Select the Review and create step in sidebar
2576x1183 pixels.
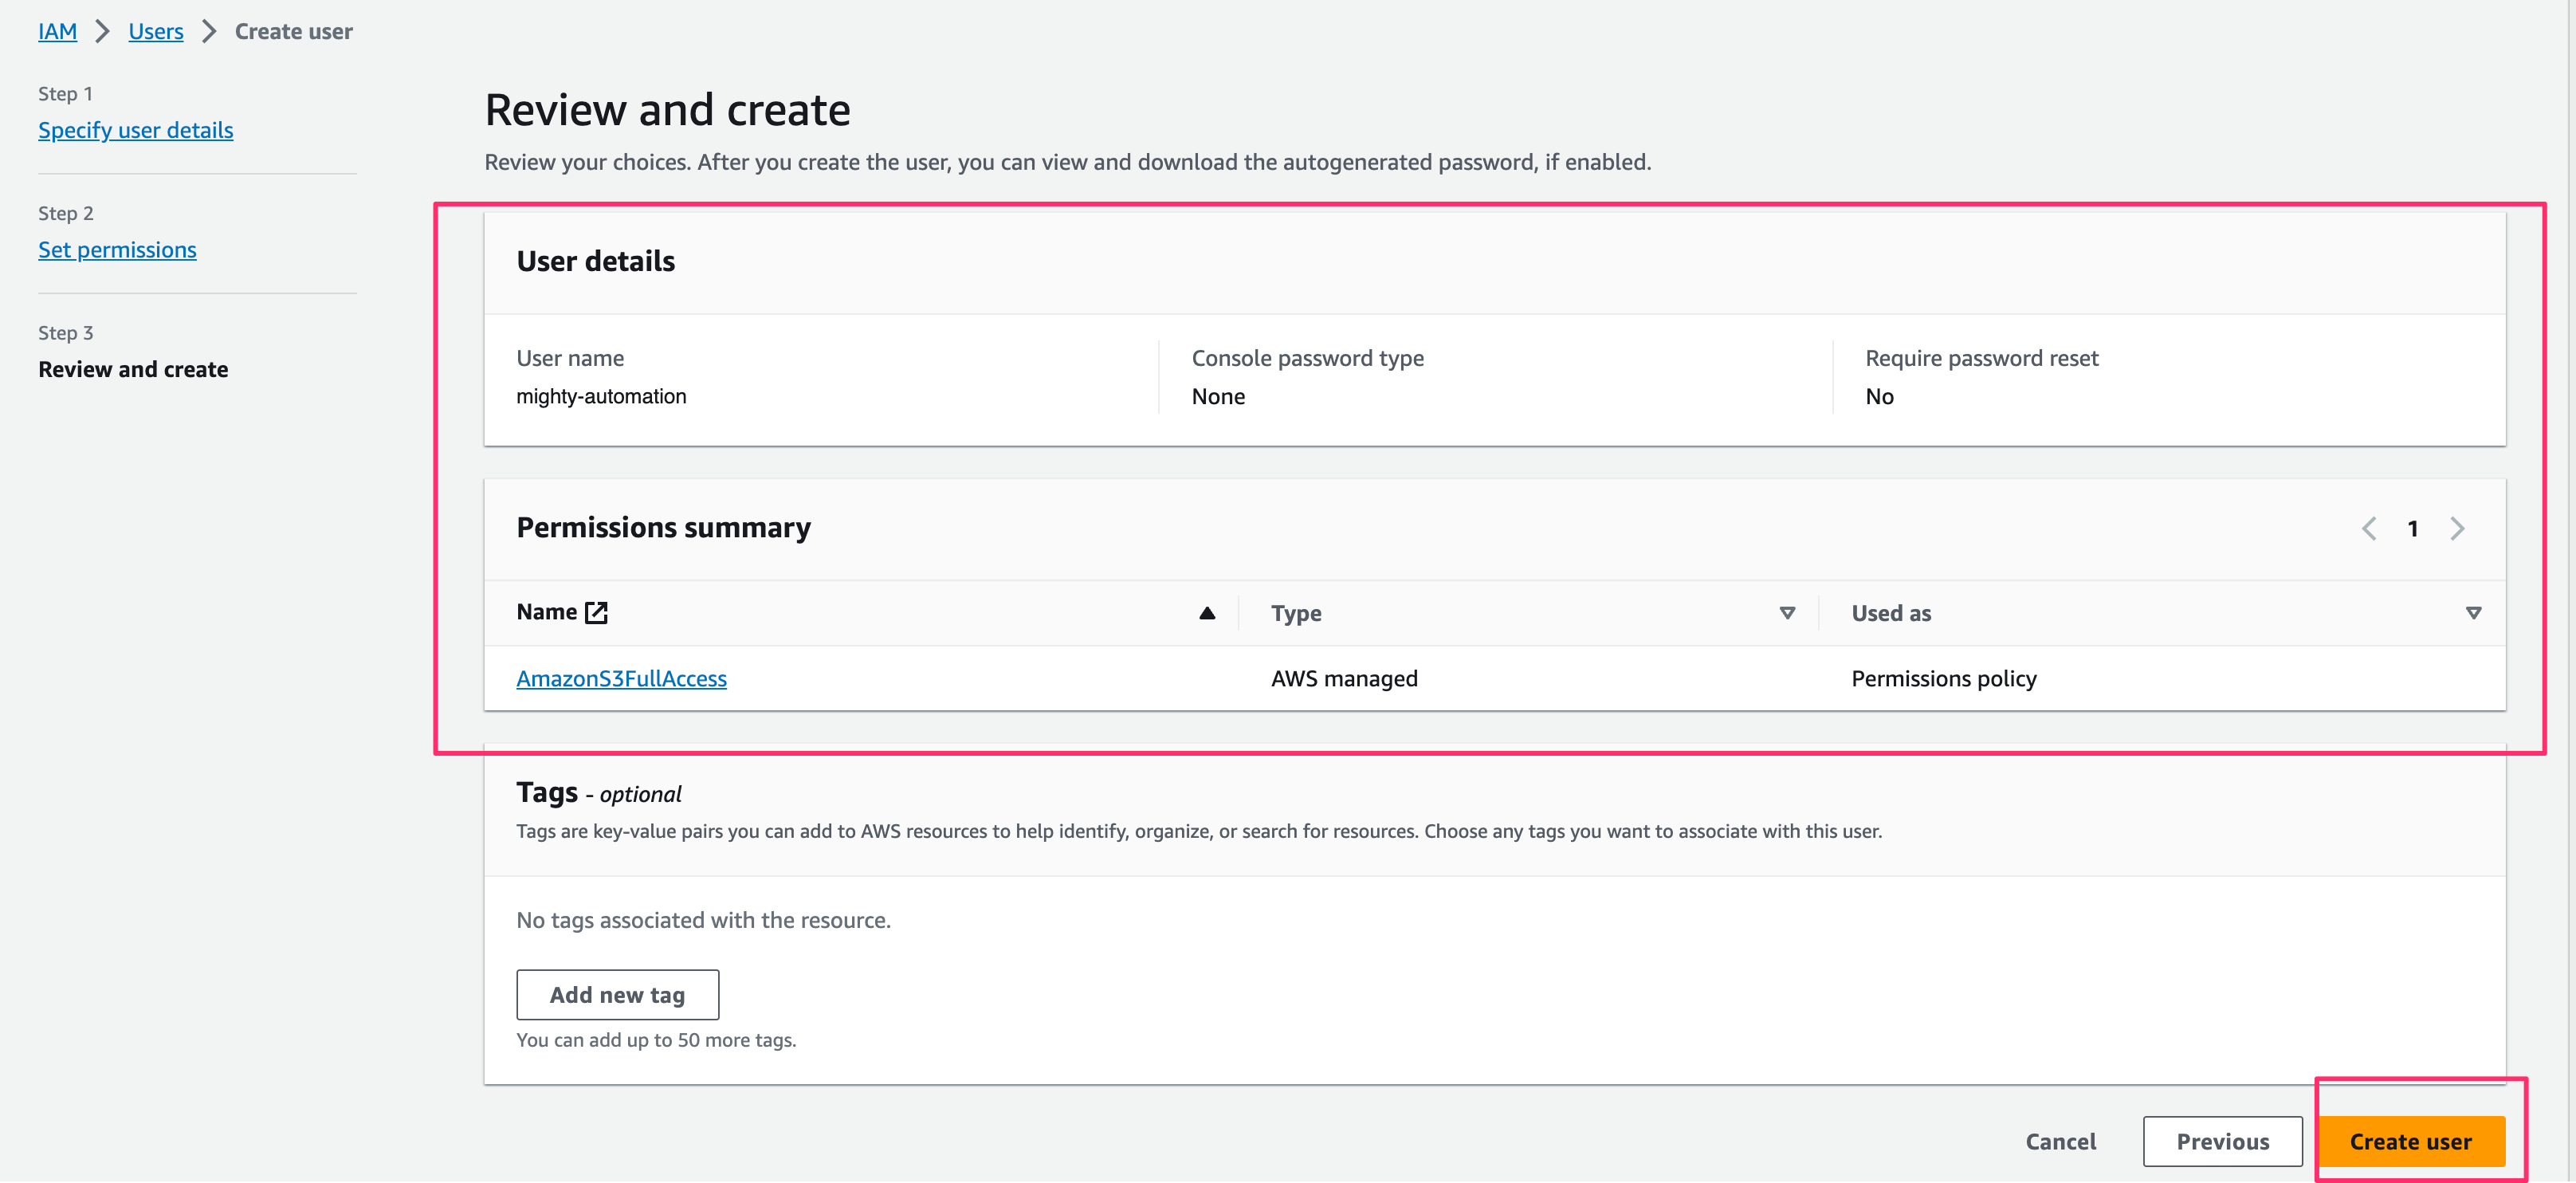133,369
